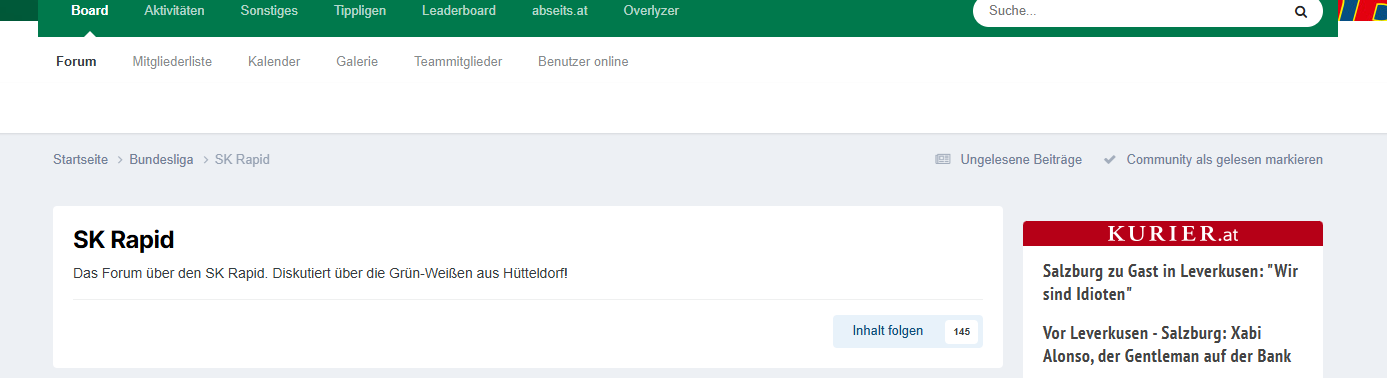
Task: Open the Sonstiges menu
Action: pyautogui.click(x=269, y=11)
